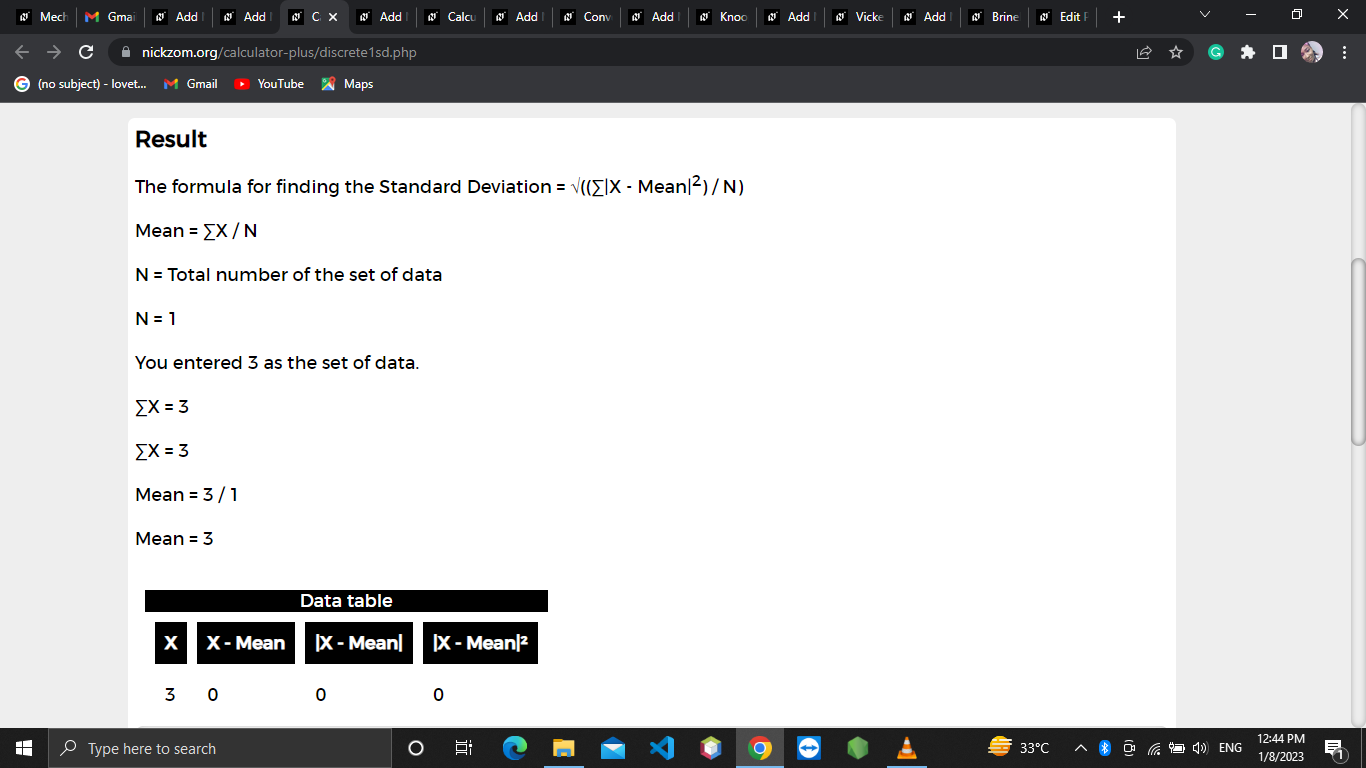Click the page vertical scrollbar thumb
Image resolution: width=1366 pixels, height=768 pixels.
tap(1358, 351)
